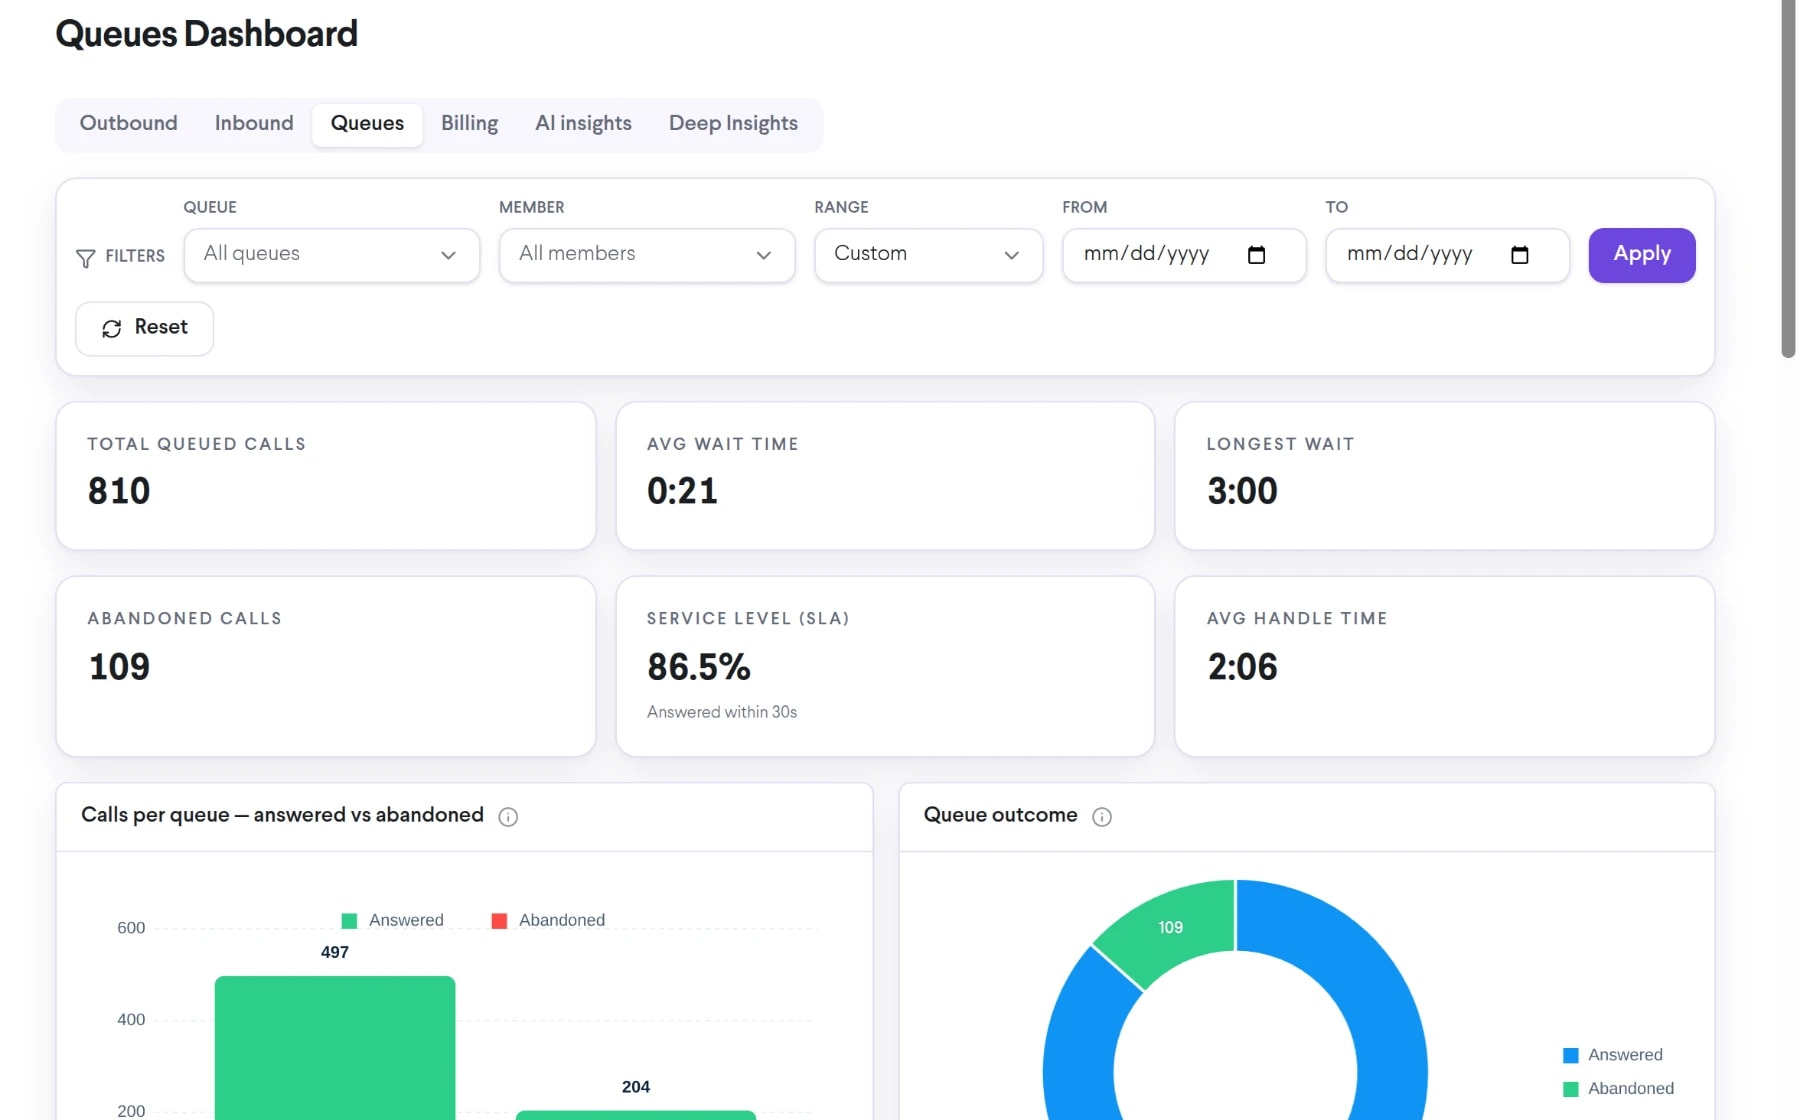Click the Apply button
The height and width of the screenshot is (1120, 1800).
click(x=1642, y=255)
